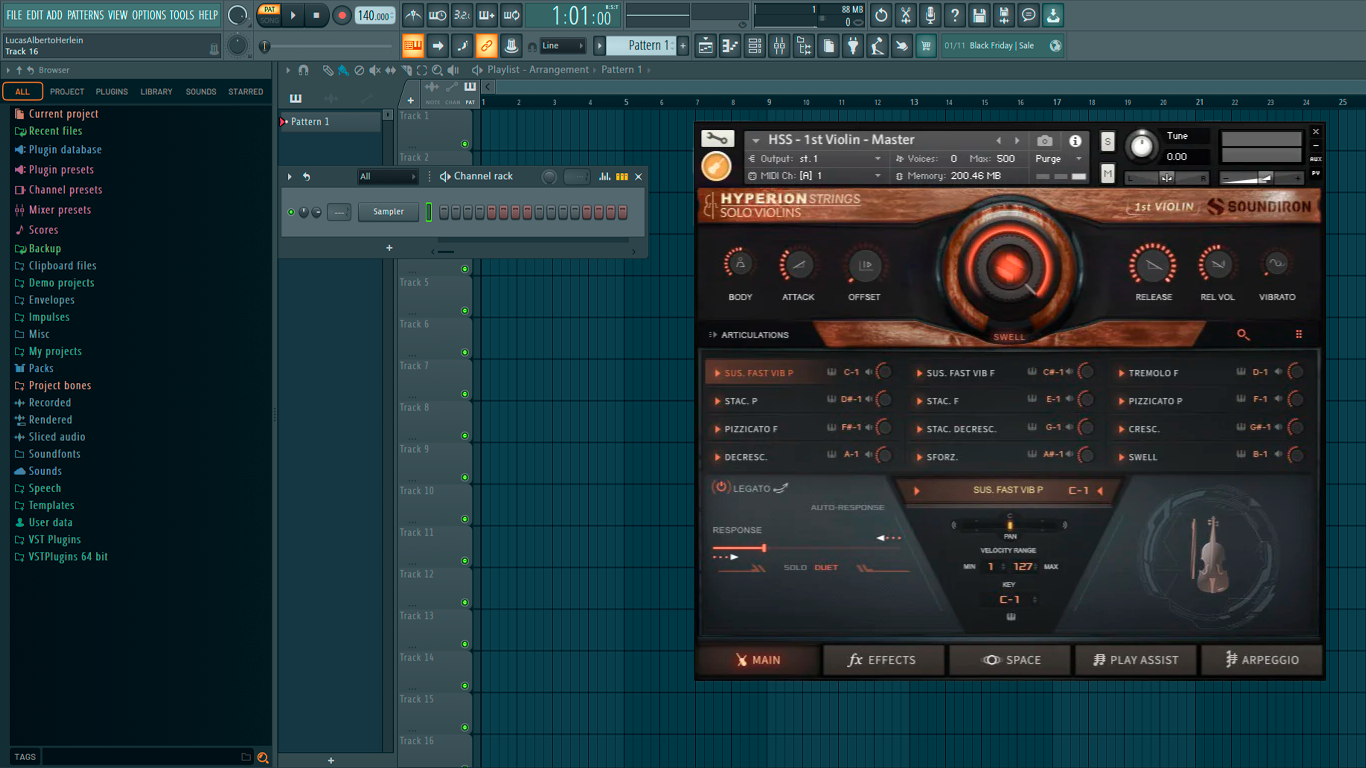Expand the TREMOLO F articulation arrow
The width and height of the screenshot is (1366, 768).
point(1121,373)
